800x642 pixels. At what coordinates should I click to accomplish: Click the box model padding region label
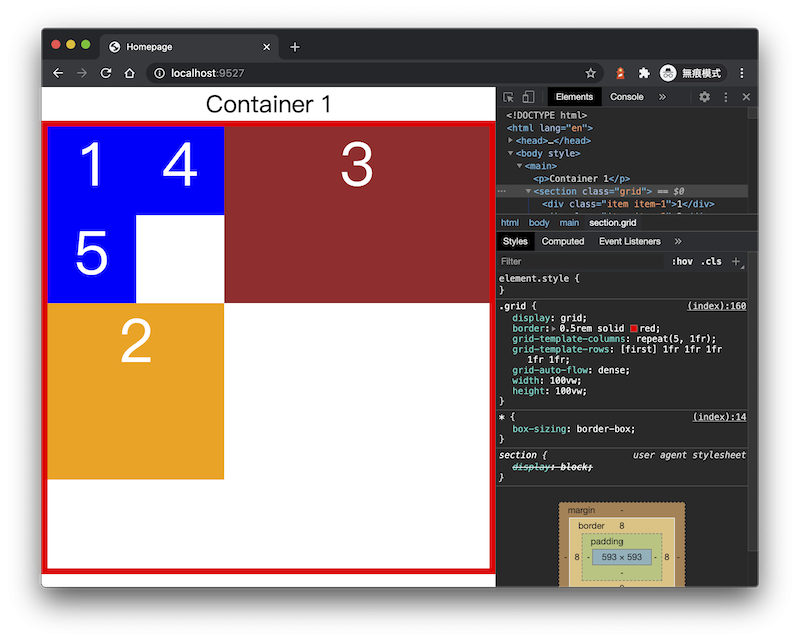click(x=607, y=541)
